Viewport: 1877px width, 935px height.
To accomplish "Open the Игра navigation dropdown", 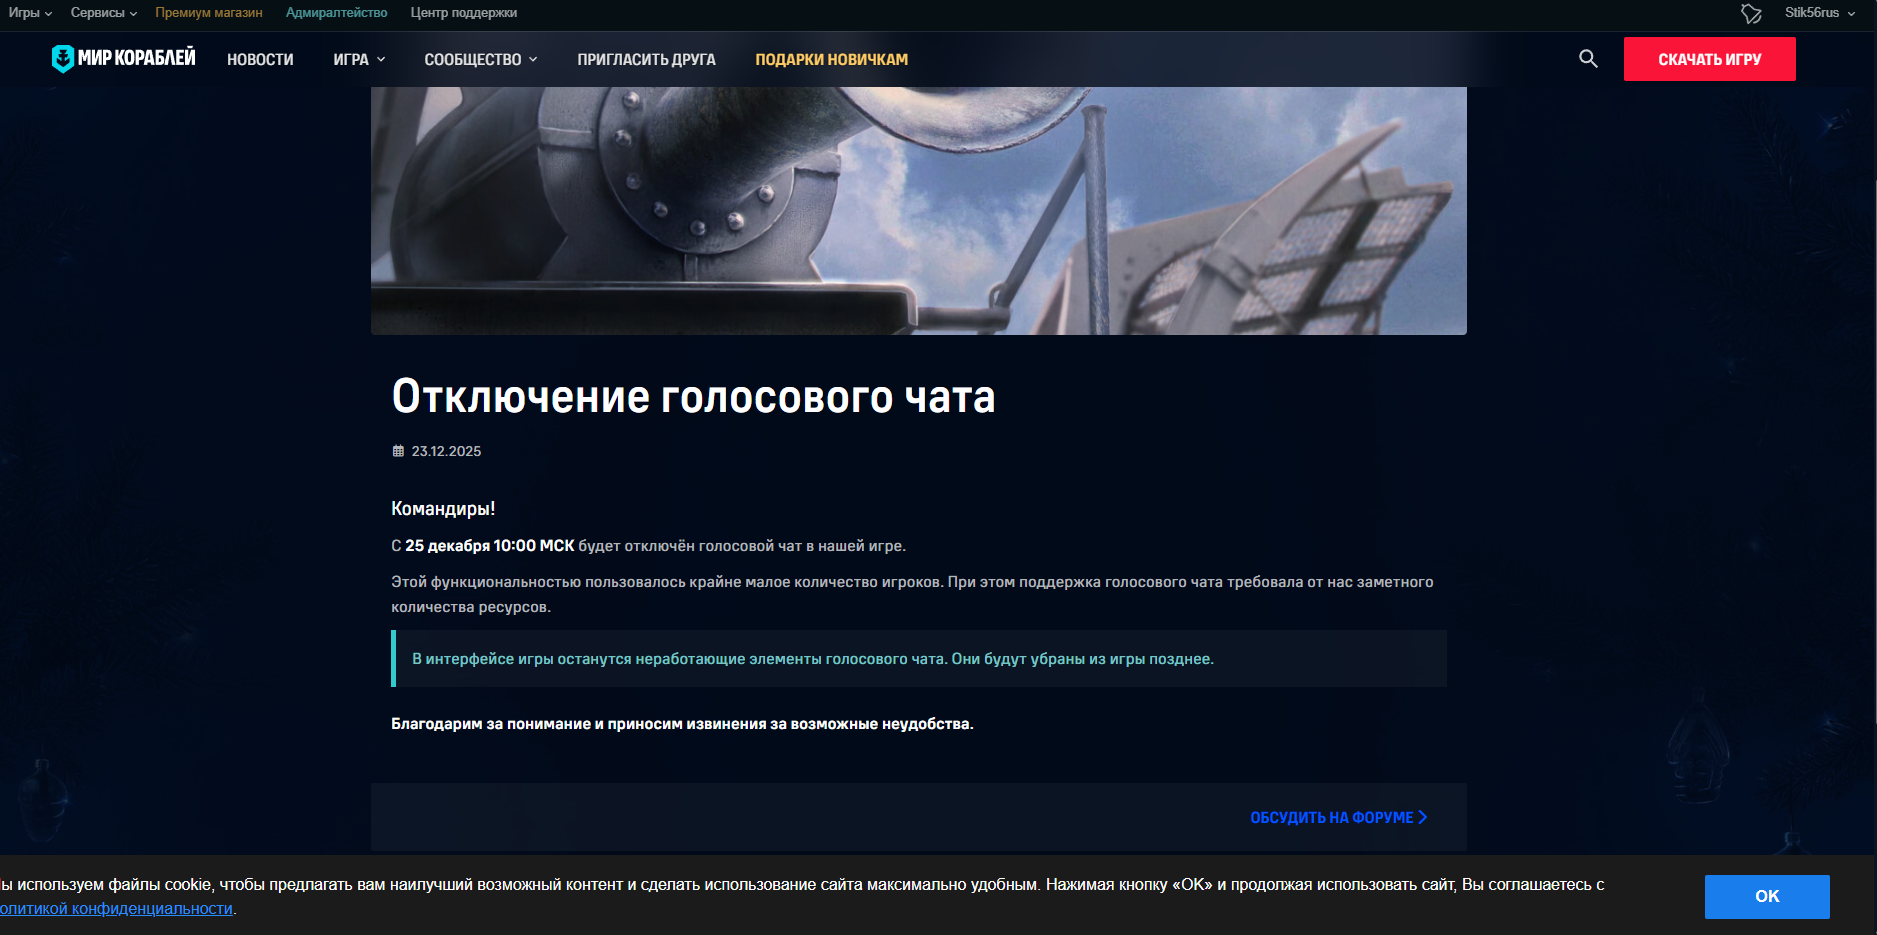I will tap(359, 60).
